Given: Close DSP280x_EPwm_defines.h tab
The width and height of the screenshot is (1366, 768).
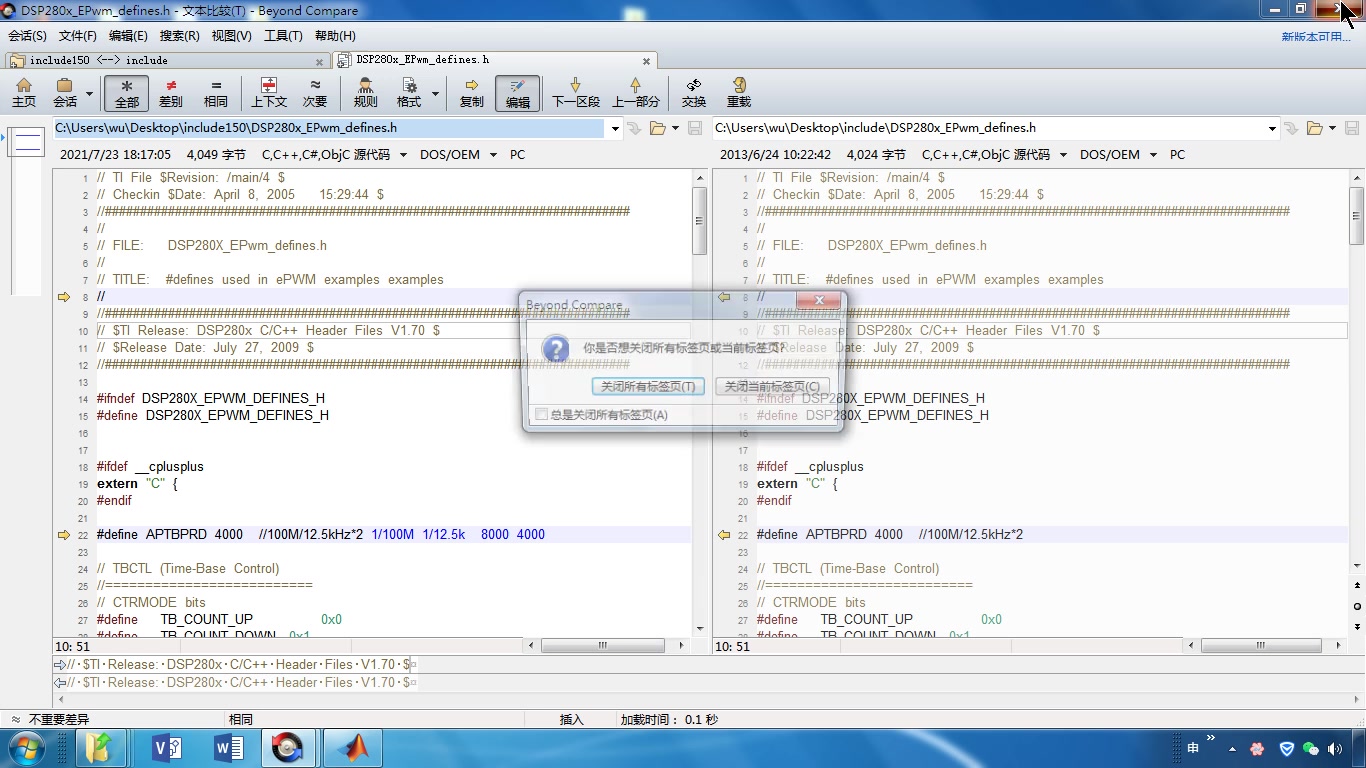Looking at the screenshot, I should [x=646, y=61].
